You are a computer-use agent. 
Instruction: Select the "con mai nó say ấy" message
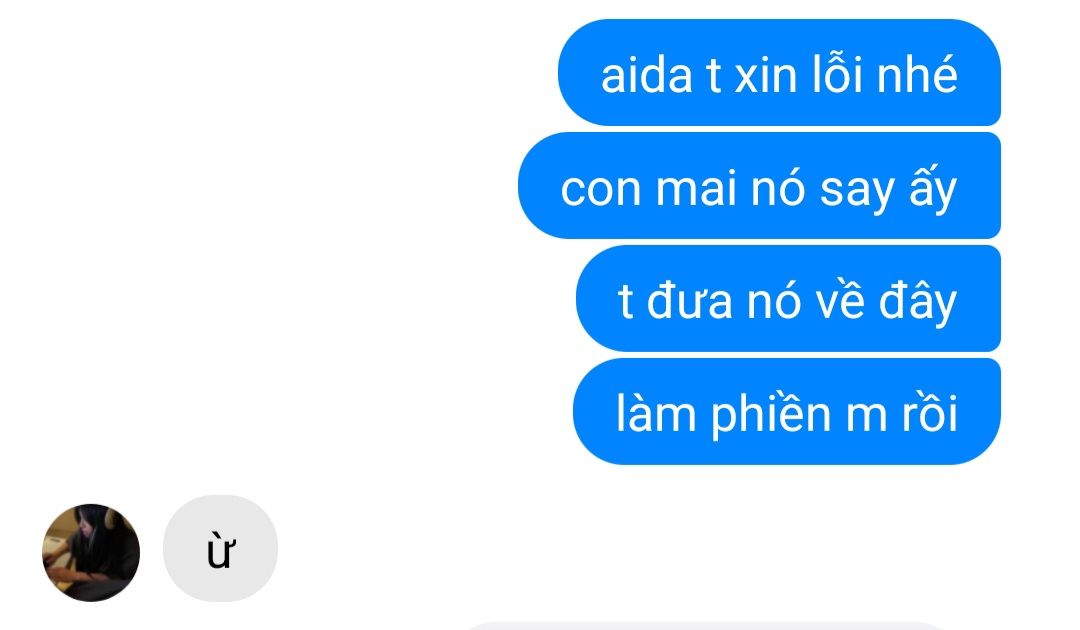pyautogui.click(x=759, y=186)
